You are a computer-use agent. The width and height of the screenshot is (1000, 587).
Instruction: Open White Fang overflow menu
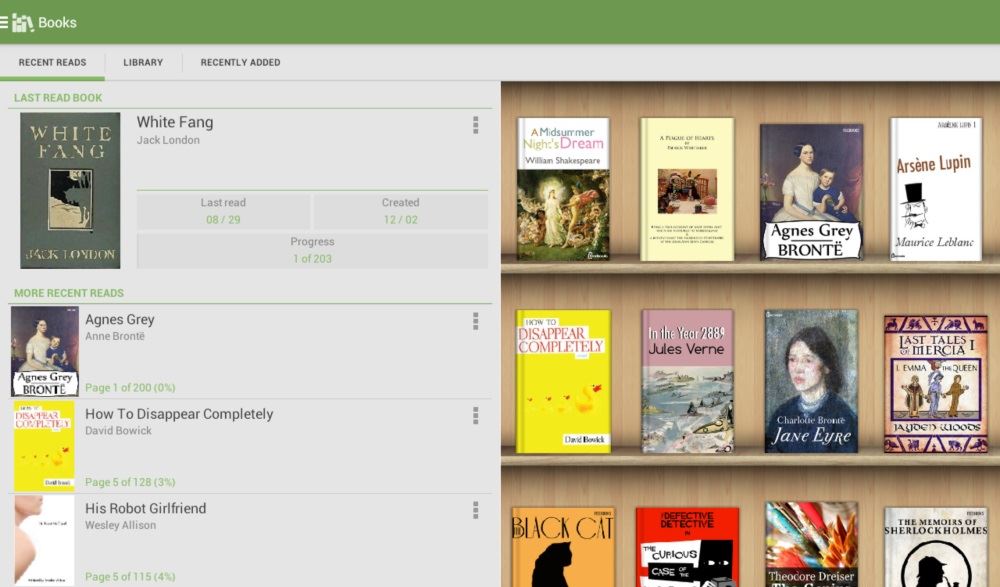pyautogui.click(x=475, y=125)
